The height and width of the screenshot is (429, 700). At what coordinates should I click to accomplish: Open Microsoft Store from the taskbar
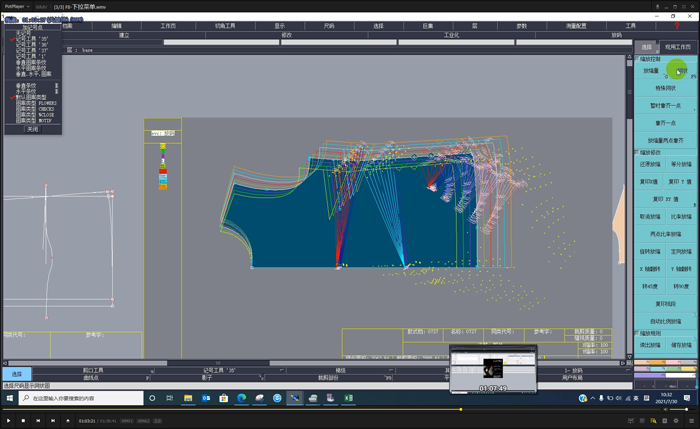coord(224,398)
